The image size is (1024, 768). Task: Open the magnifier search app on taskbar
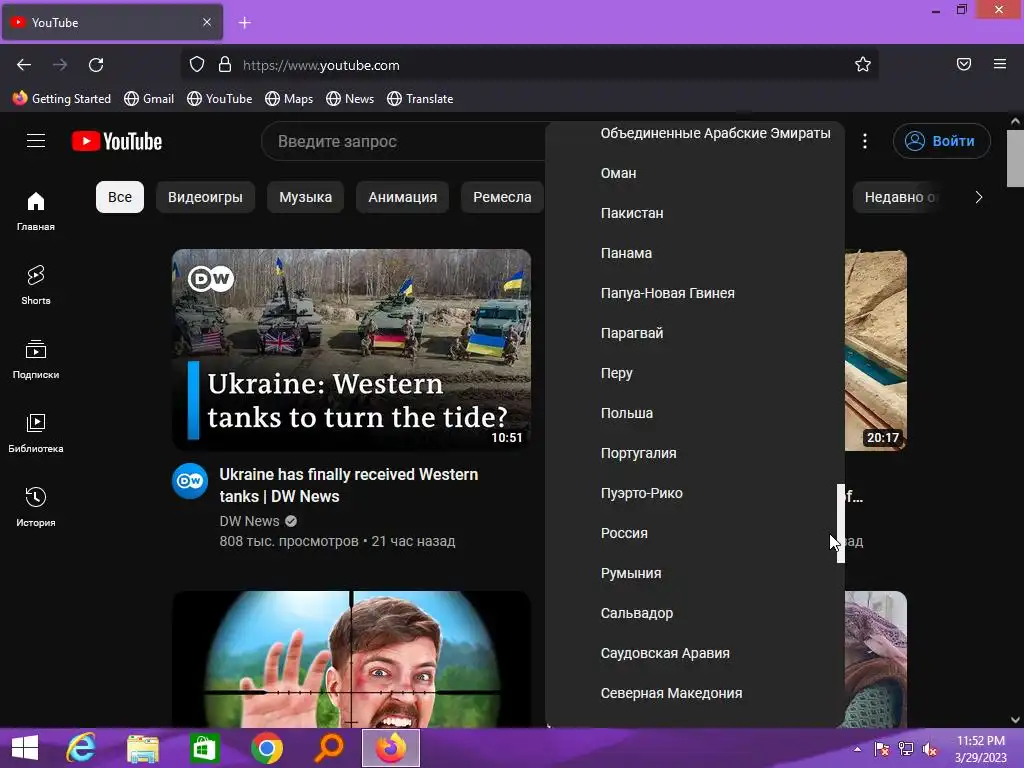pyautogui.click(x=328, y=748)
